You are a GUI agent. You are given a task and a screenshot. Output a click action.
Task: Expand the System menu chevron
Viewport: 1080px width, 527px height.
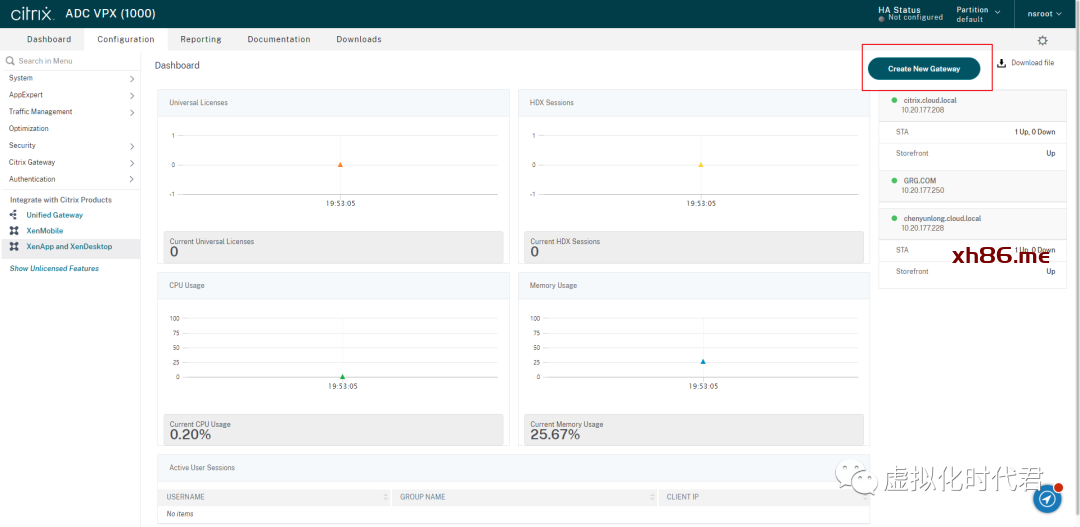pos(132,79)
